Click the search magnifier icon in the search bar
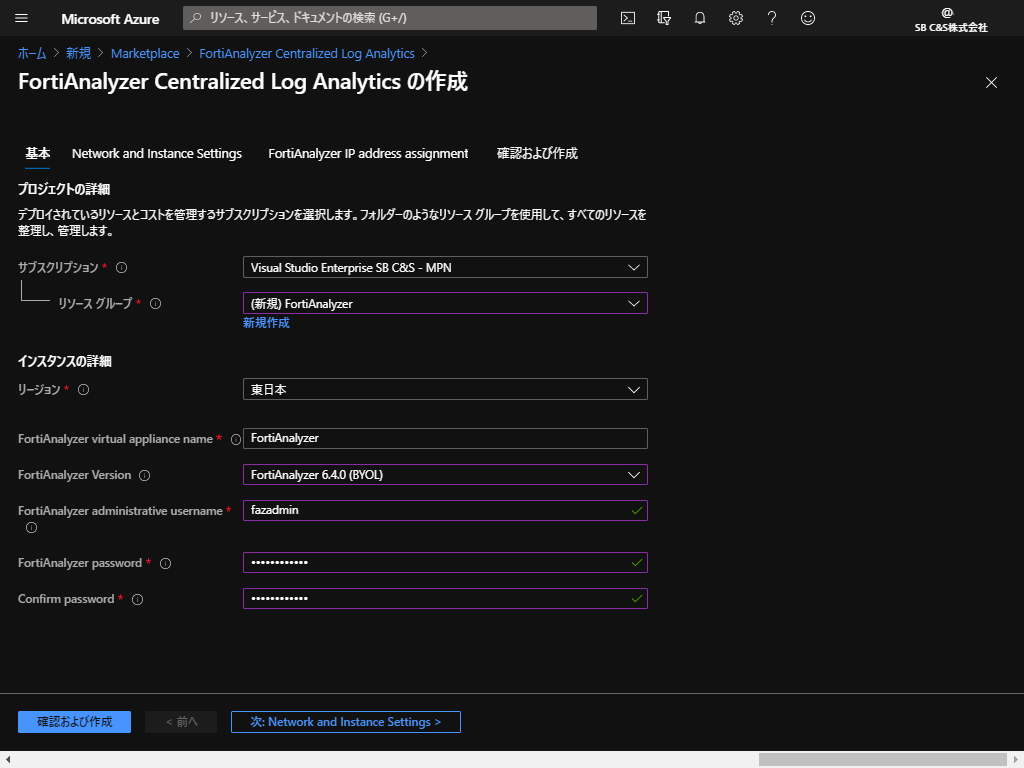The width and height of the screenshot is (1024, 768). pyautogui.click(x=195, y=18)
